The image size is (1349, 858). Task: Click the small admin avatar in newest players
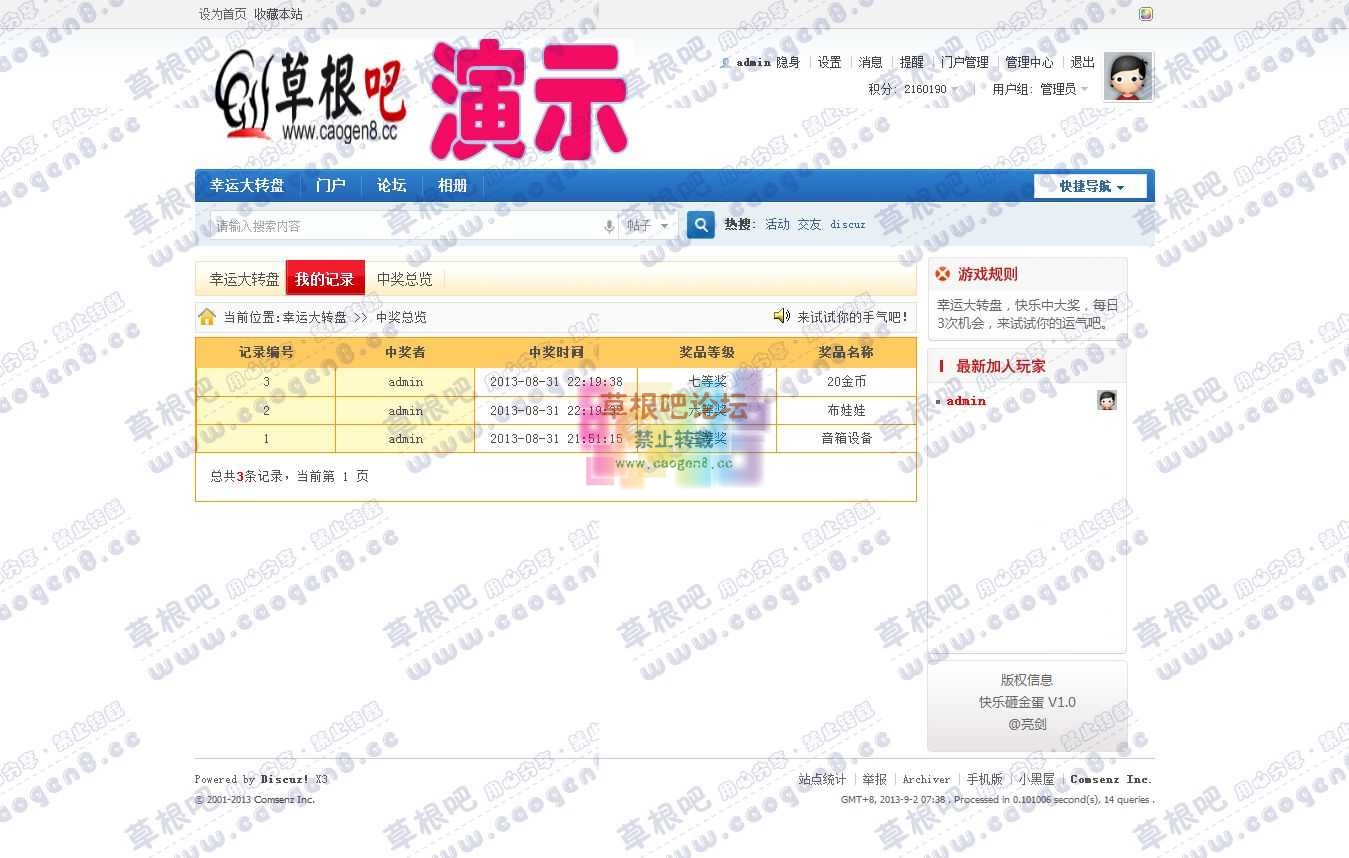click(x=1107, y=400)
